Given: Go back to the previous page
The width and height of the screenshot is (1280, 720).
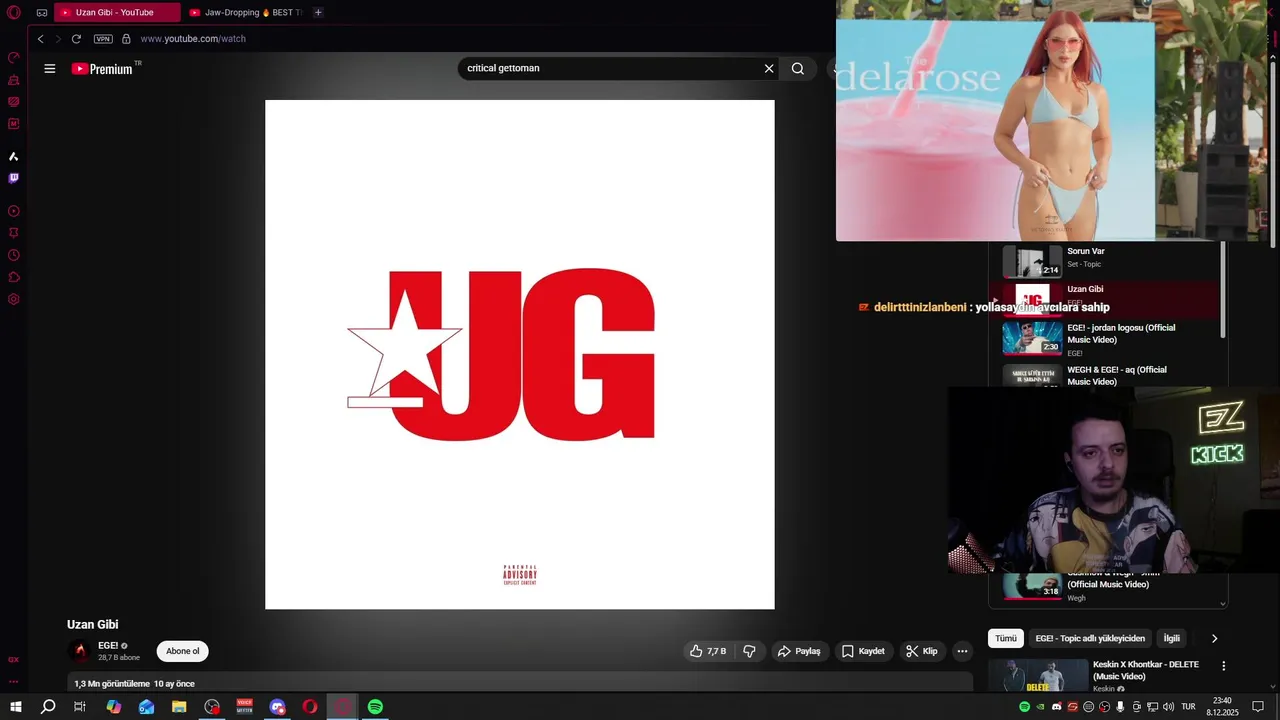Looking at the screenshot, I should pos(40,39).
